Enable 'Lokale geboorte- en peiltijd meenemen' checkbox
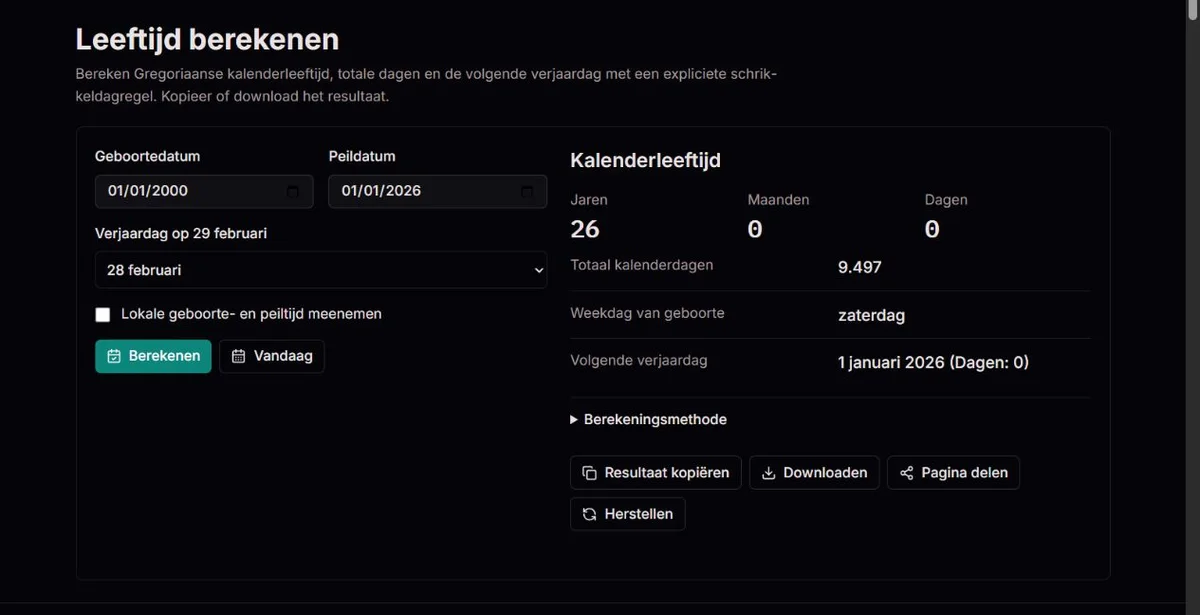This screenshot has width=1200, height=615. click(x=102, y=314)
